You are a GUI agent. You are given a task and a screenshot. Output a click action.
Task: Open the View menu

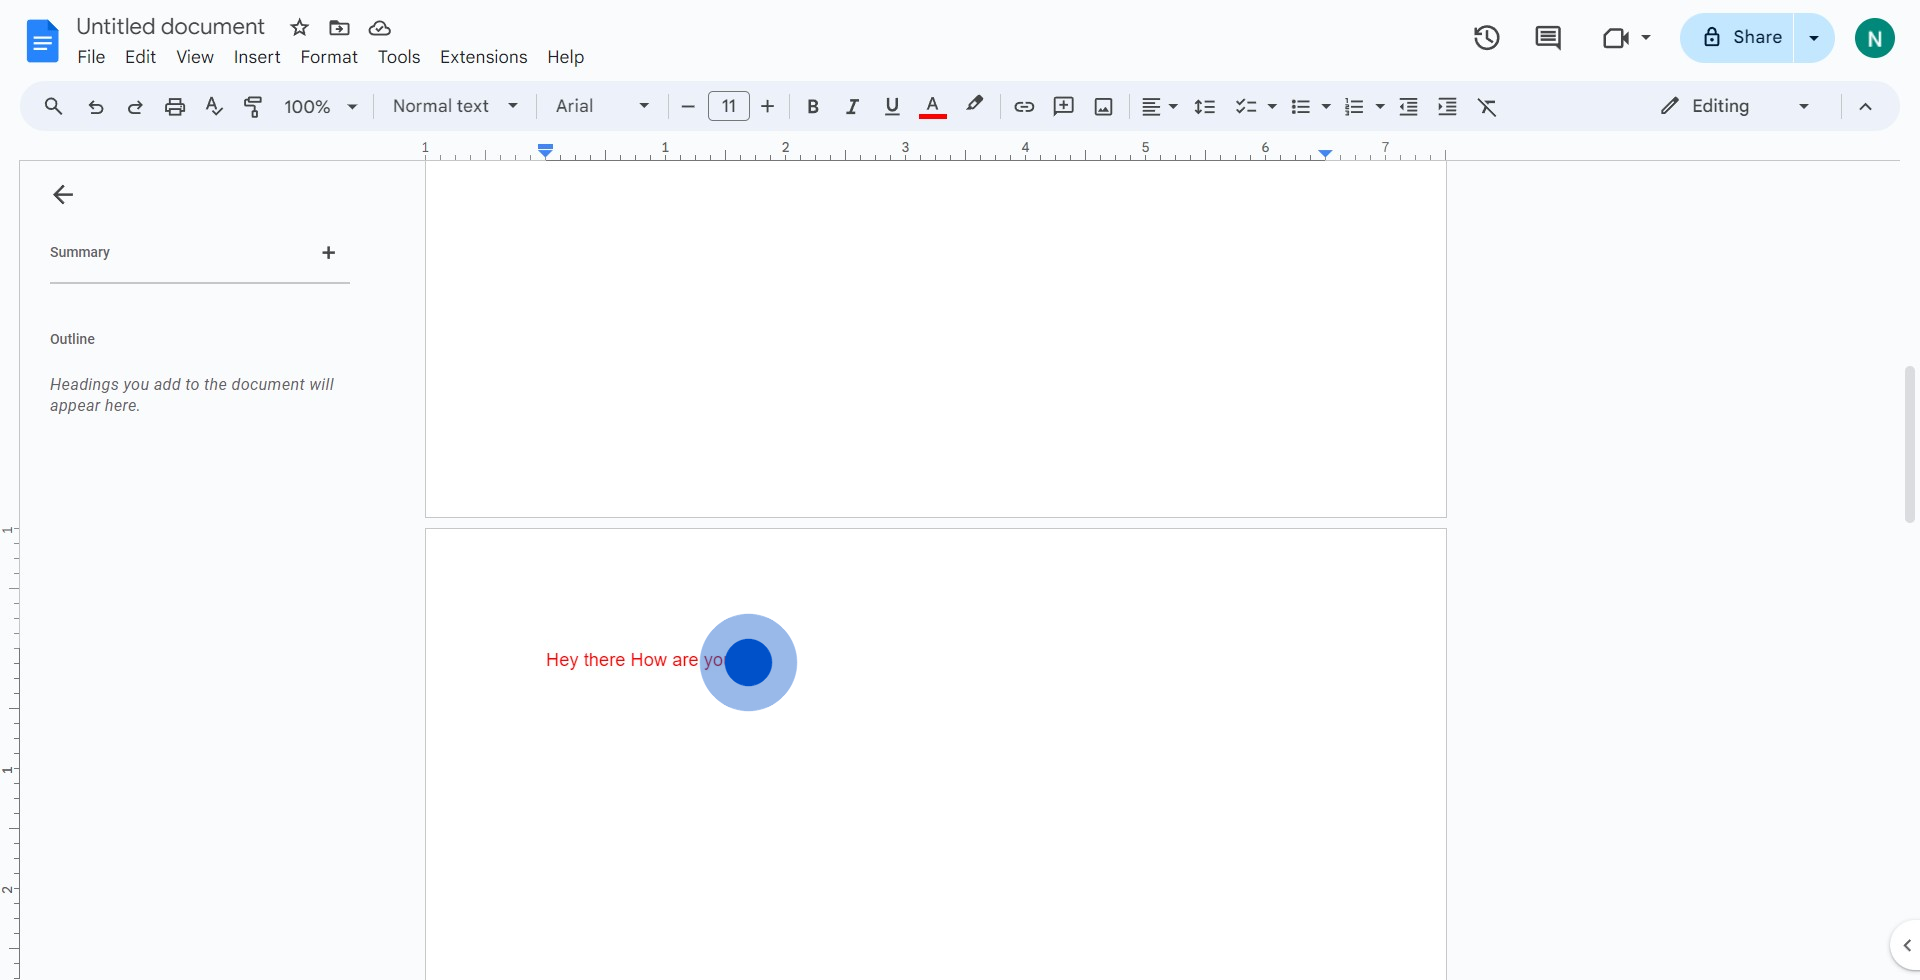[195, 57]
